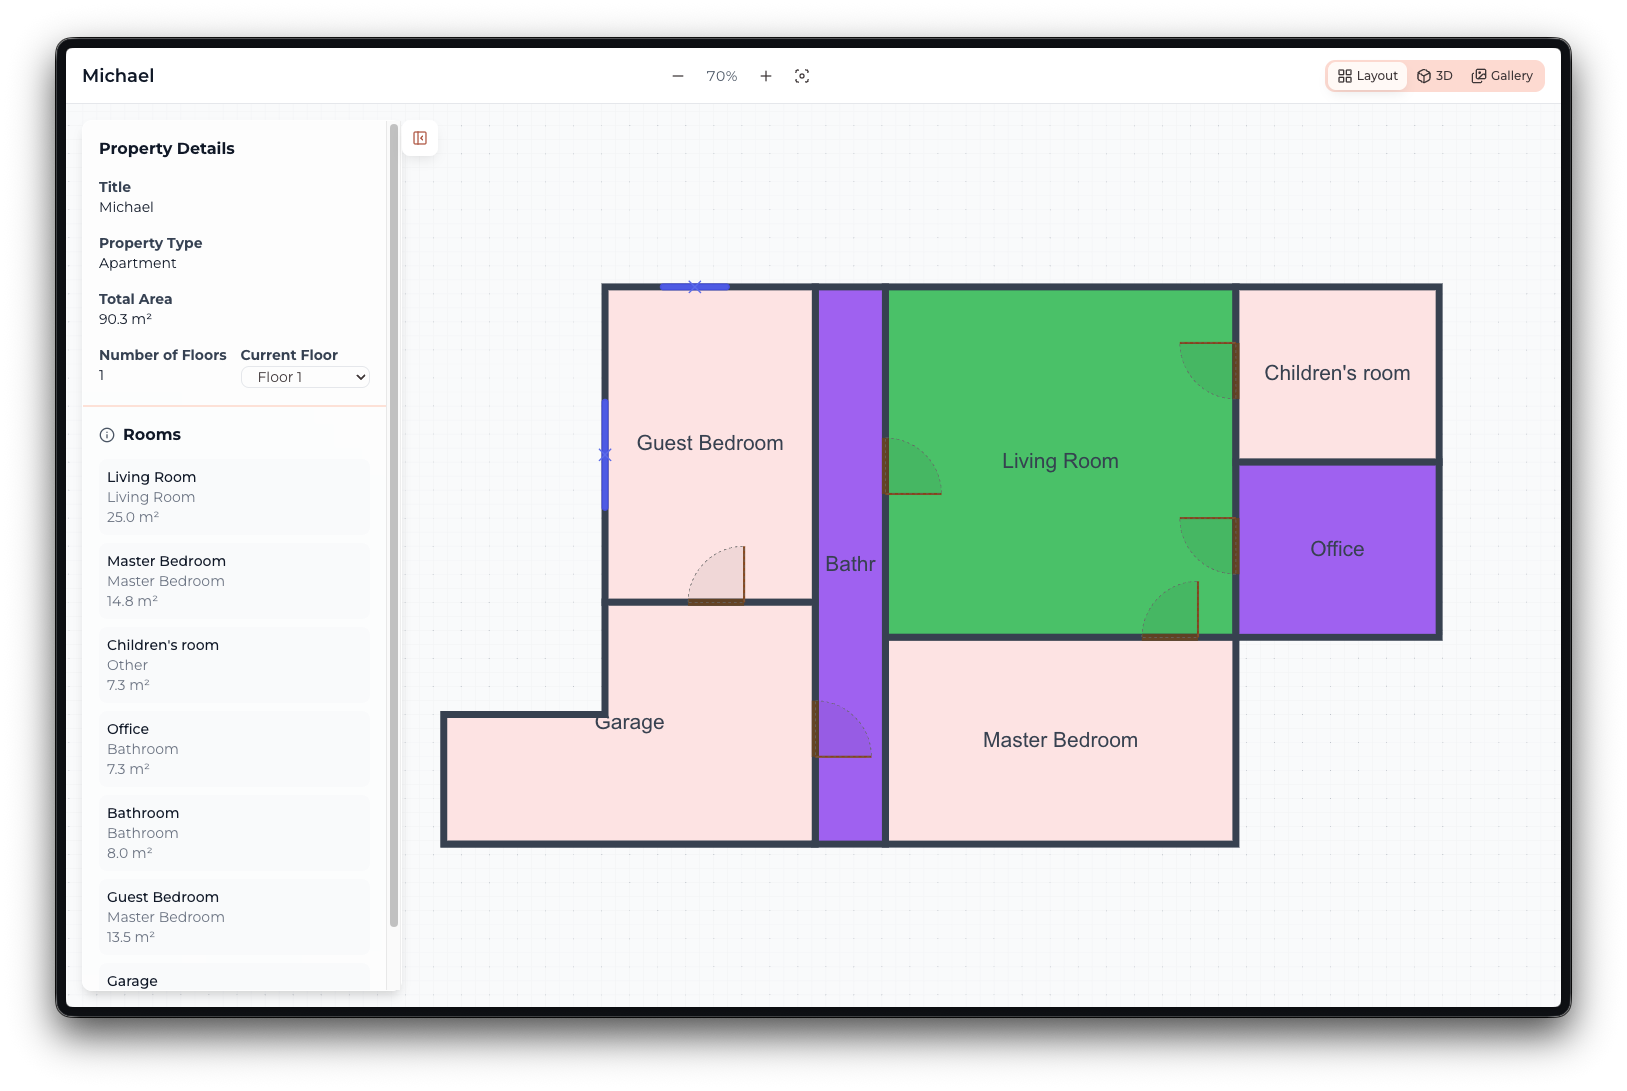This screenshot has width=1627, height=1091.
Task: Select the fit-to-screen focus icon in toolbar
Action: point(802,75)
